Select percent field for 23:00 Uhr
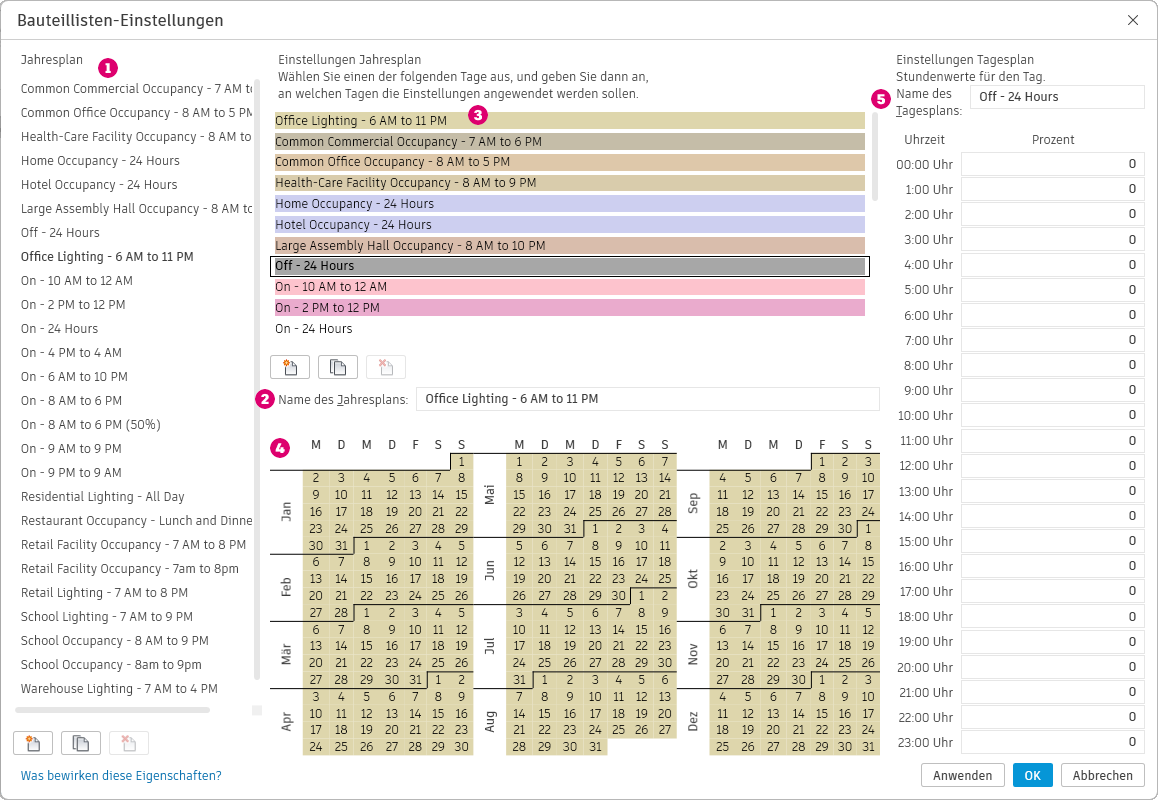The image size is (1158, 800). pos(1052,742)
